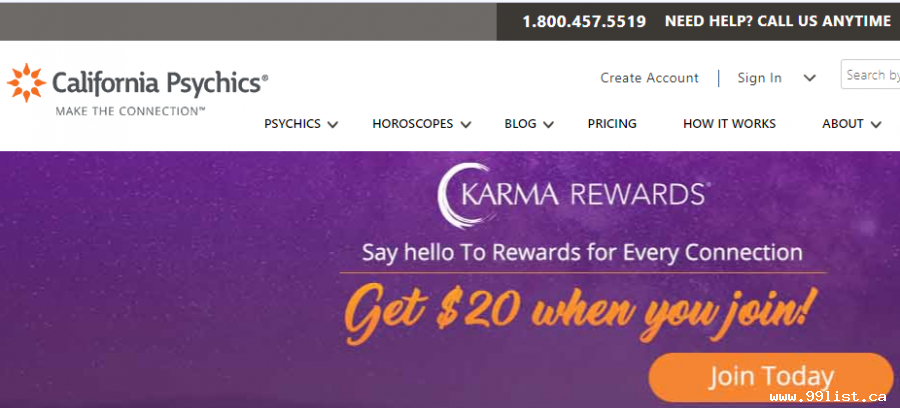Expand the Horoscopes menu chevron
The height and width of the screenshot is (408, 900).
[x=465, y=125]
